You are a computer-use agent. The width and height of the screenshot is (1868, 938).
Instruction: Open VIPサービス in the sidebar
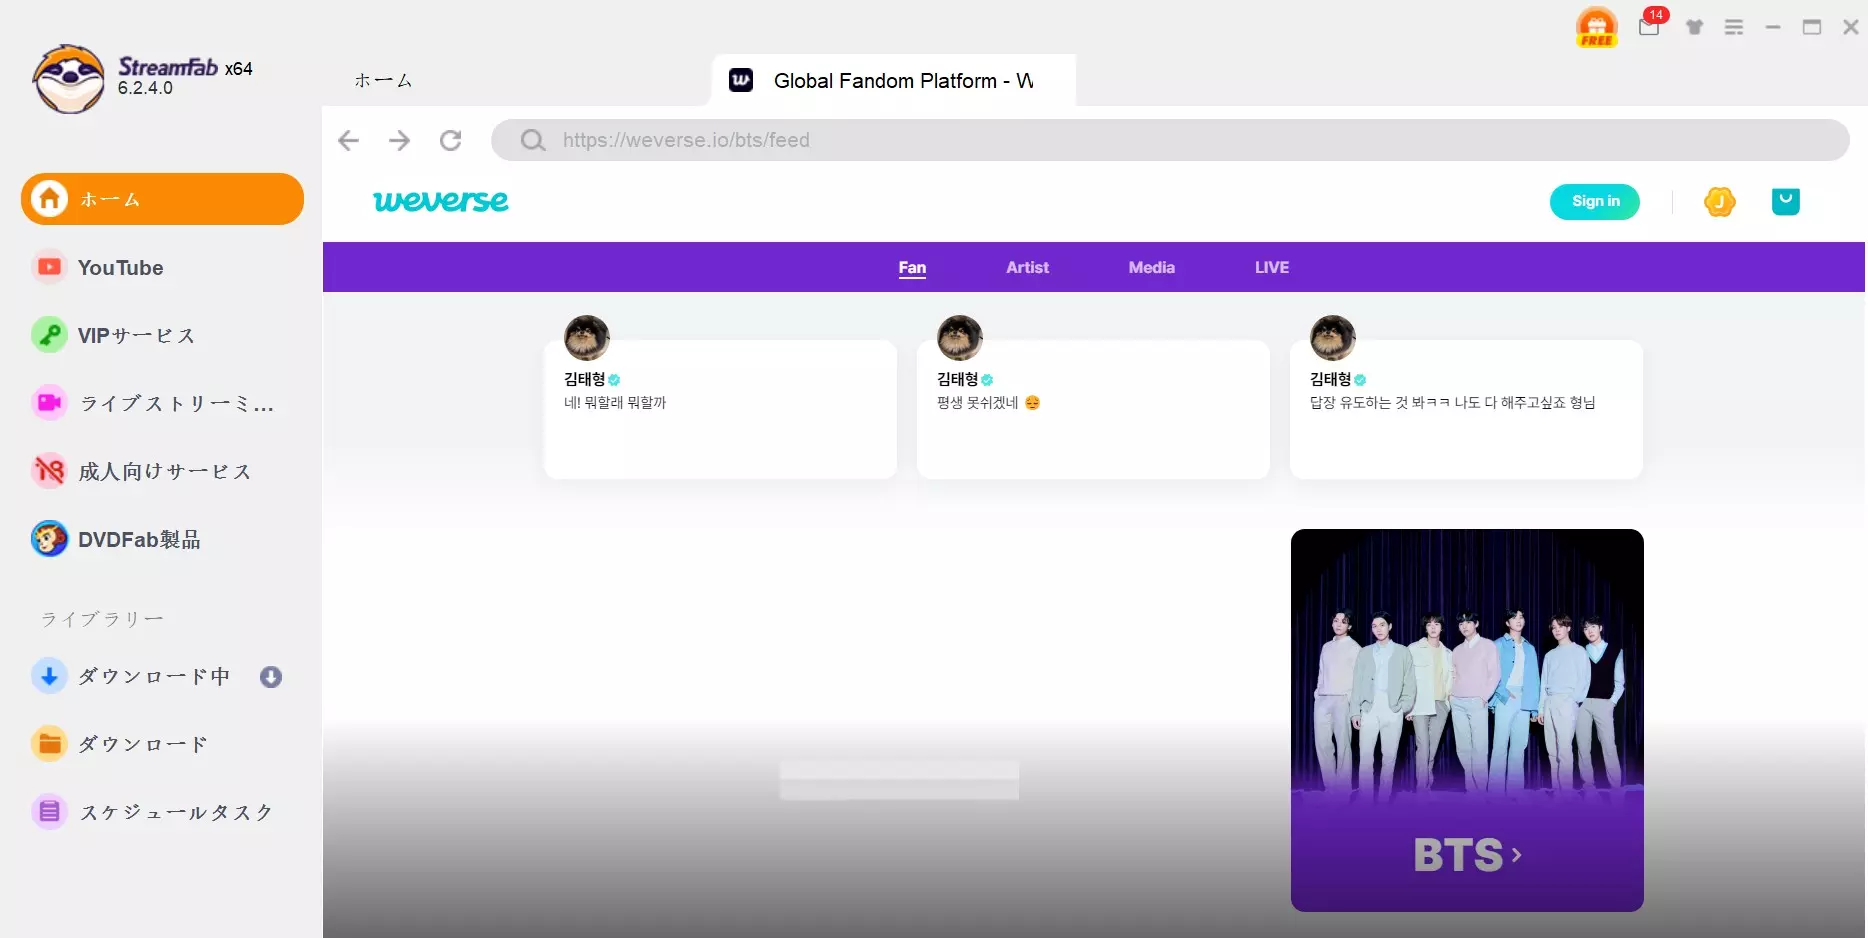162,335
